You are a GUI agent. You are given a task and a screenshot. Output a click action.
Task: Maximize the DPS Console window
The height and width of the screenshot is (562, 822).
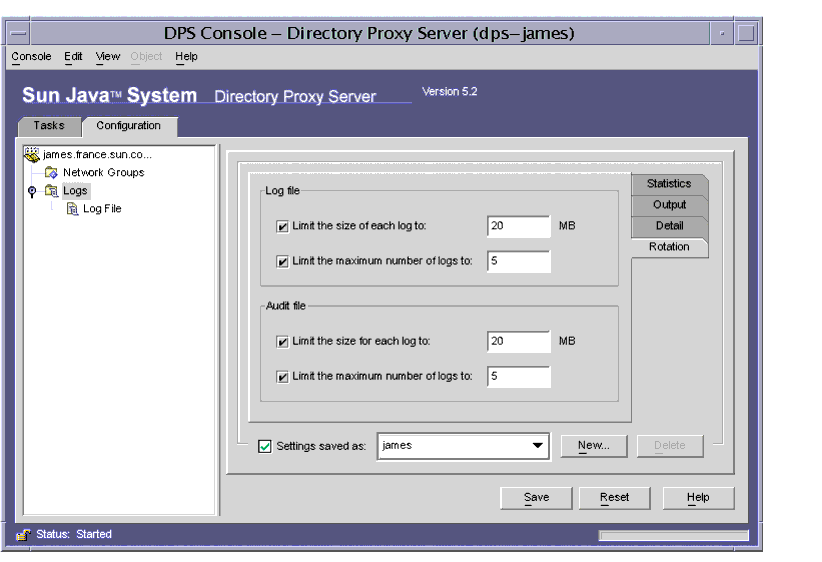point(746,33)
